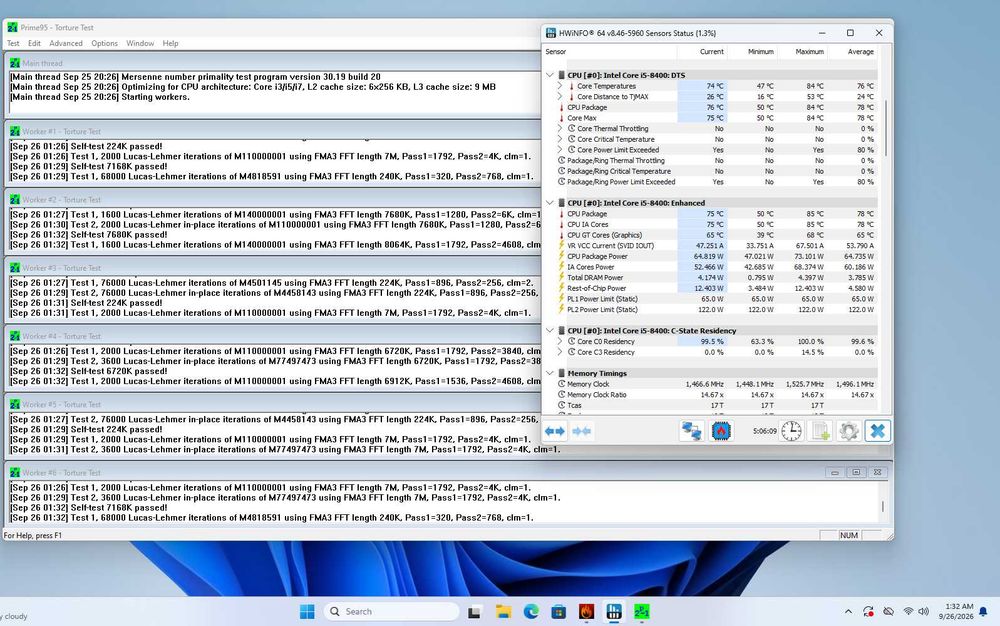
Task: Open Microsoft Store from the taskbar
Action: 559,612
